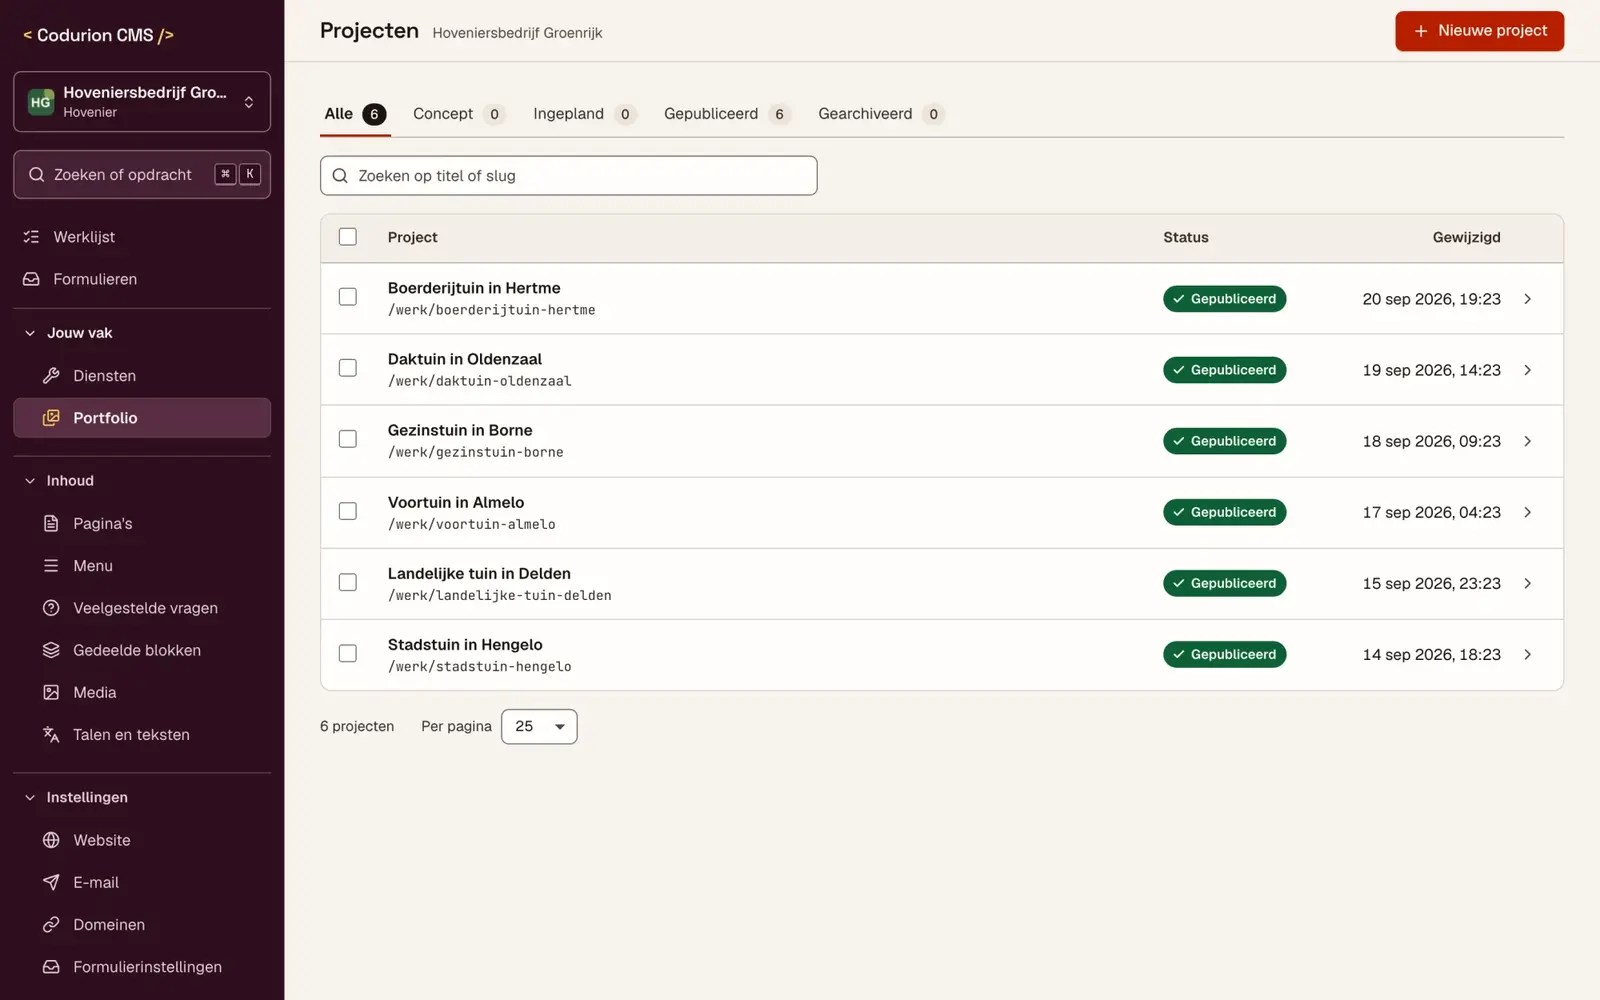This screenshot has width=1600, height=1000.
Task: Click the Portfolio images icon
Action: tap(51, 418)
